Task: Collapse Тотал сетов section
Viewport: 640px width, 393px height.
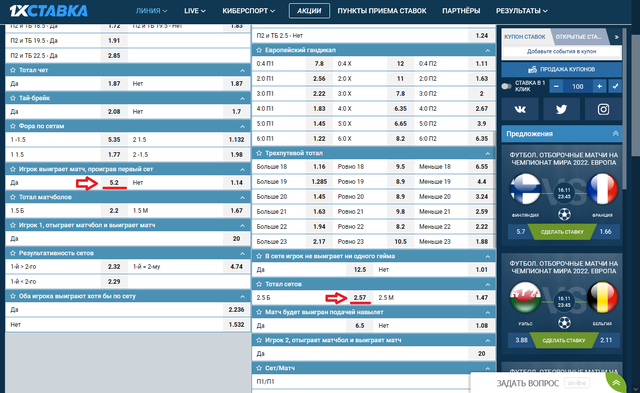Action: tap(488, 284)
